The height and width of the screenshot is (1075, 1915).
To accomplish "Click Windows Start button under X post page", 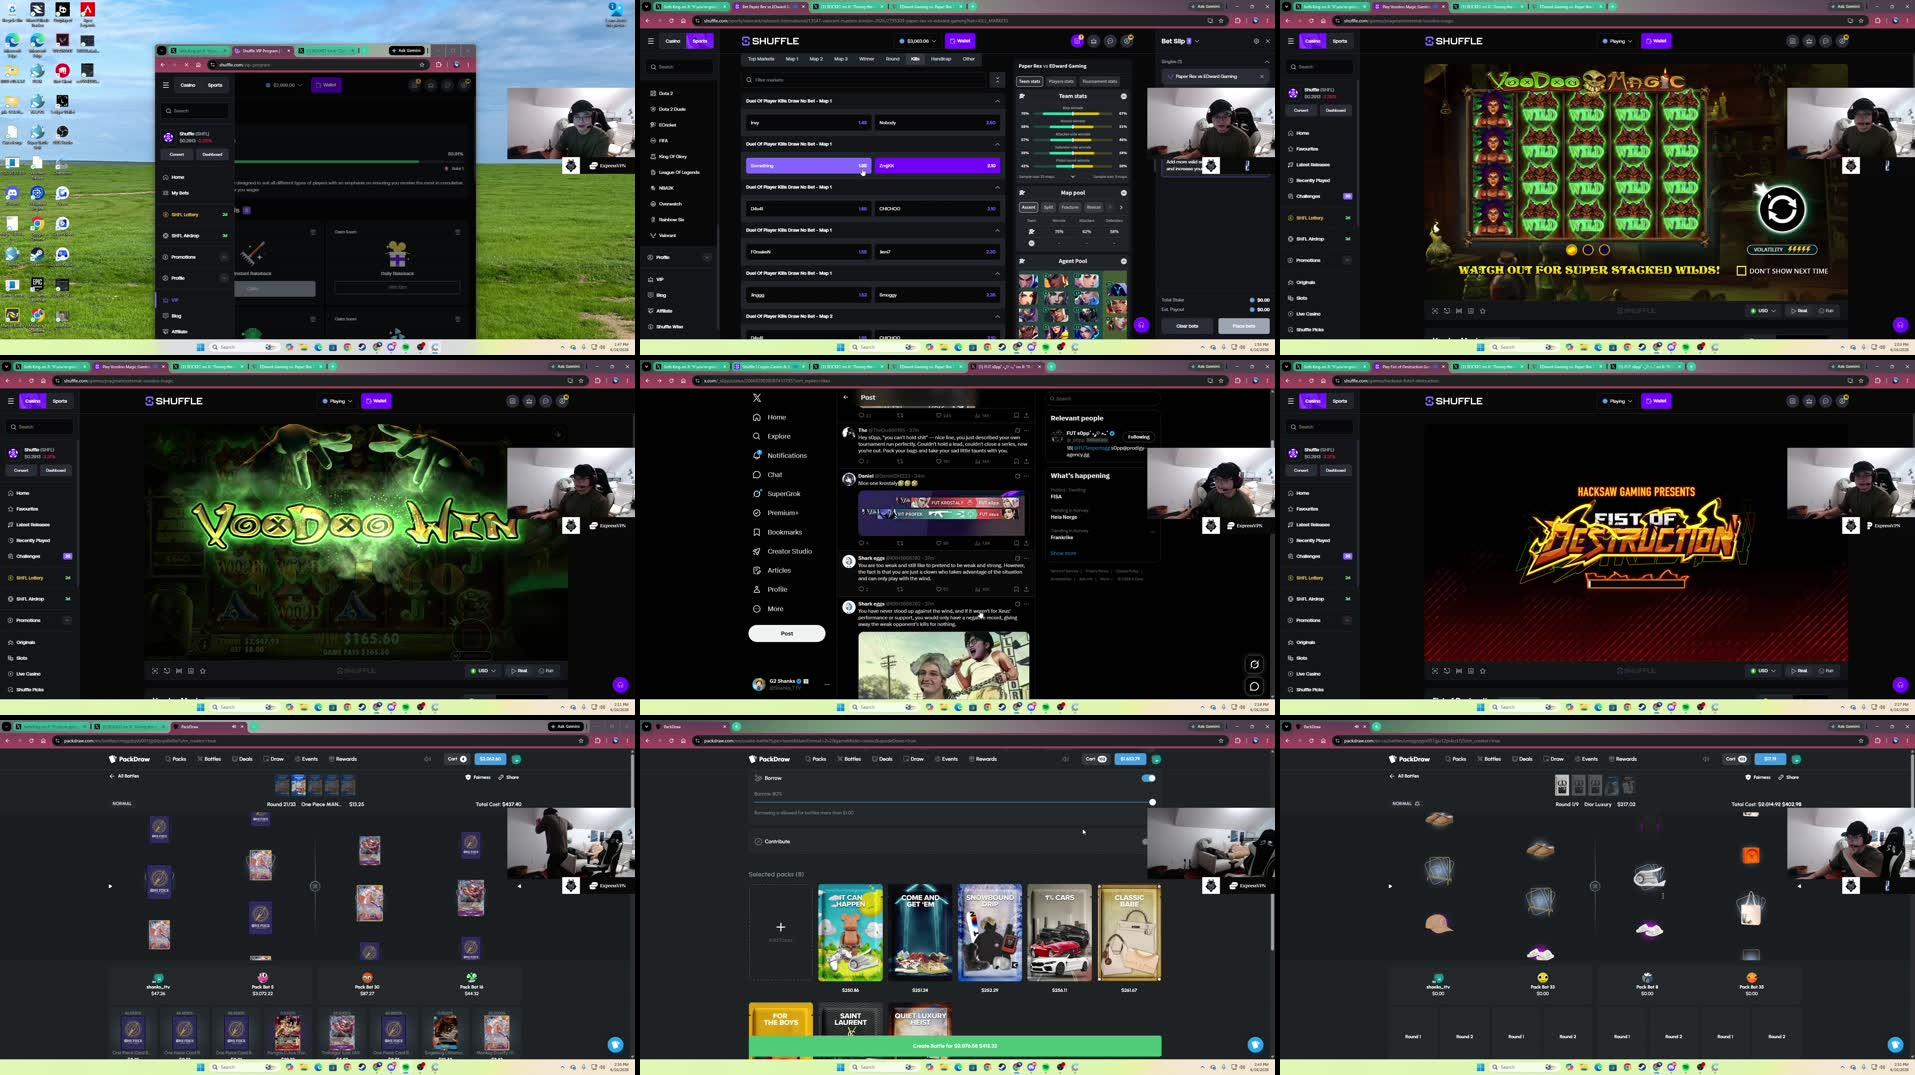I will point(840,707).
